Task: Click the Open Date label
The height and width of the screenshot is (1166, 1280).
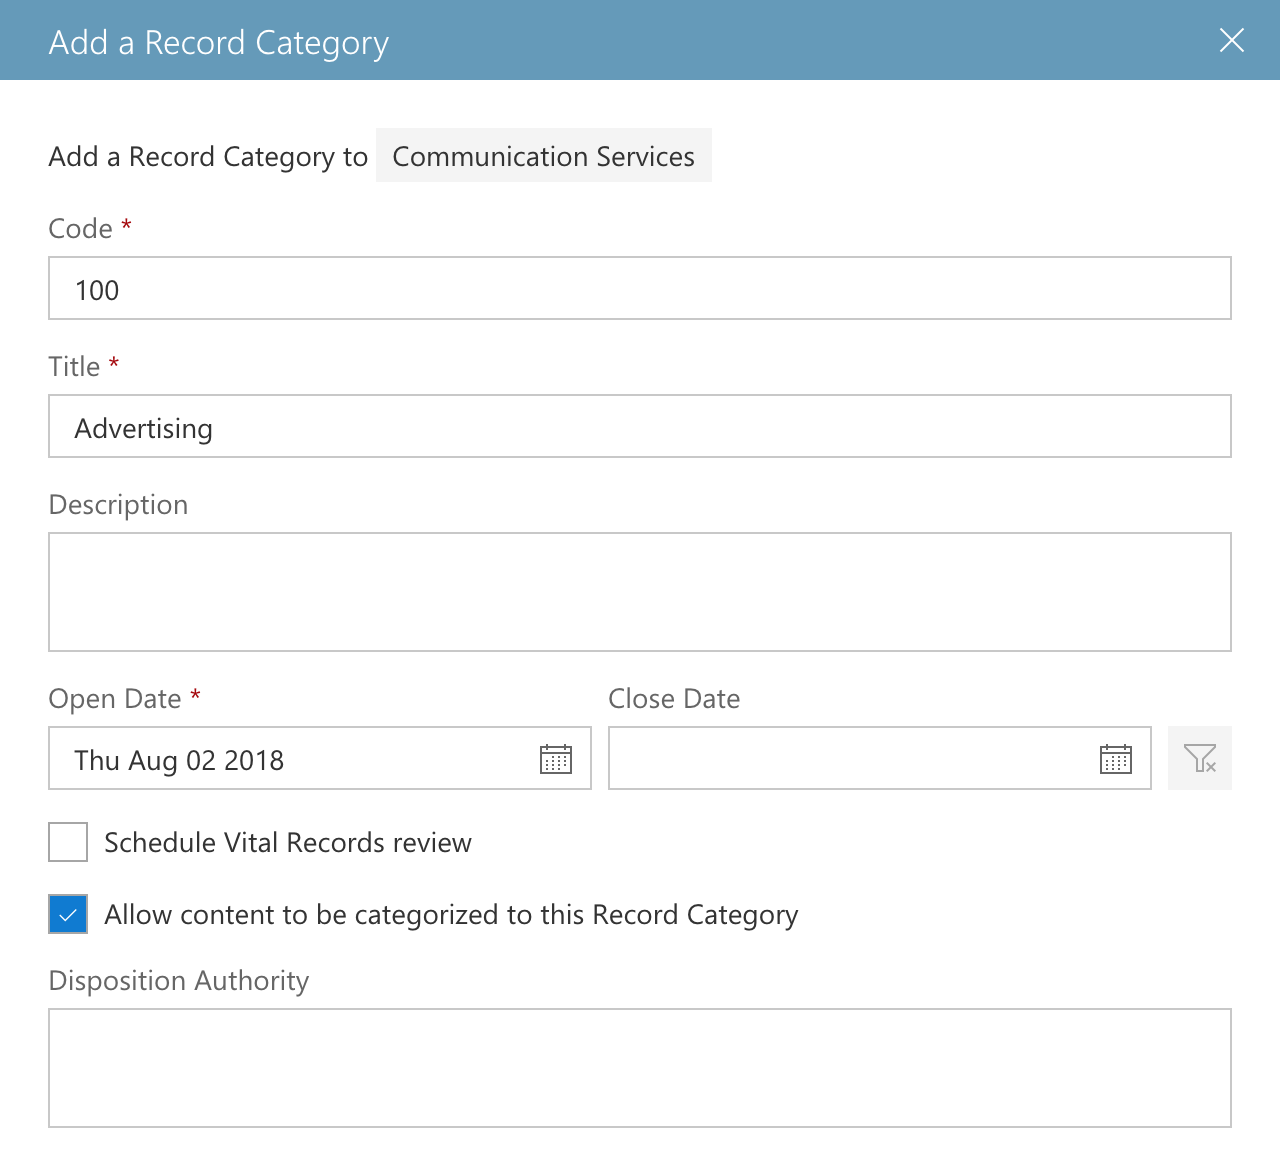Action: 115,698
